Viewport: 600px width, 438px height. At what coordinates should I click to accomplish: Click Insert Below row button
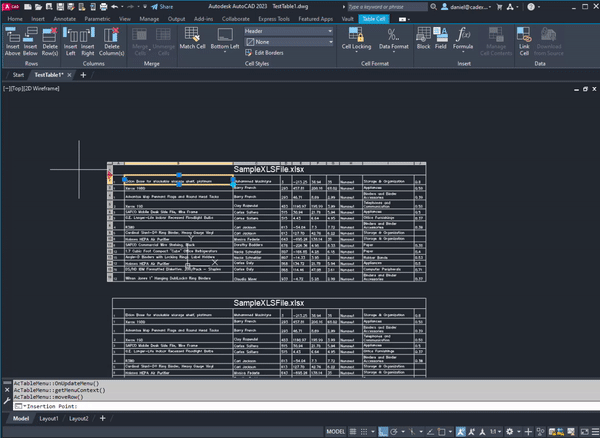pyautogui.click(x=30, y=42)
